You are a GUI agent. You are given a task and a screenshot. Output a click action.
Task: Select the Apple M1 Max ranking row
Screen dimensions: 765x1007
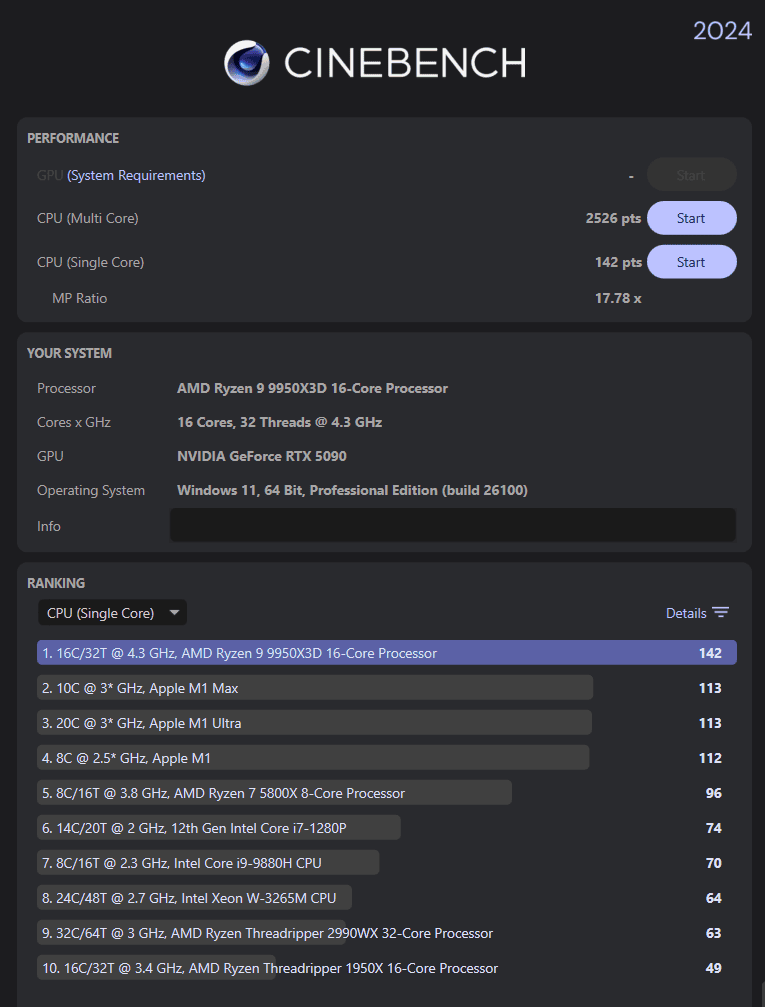(387, 688)
